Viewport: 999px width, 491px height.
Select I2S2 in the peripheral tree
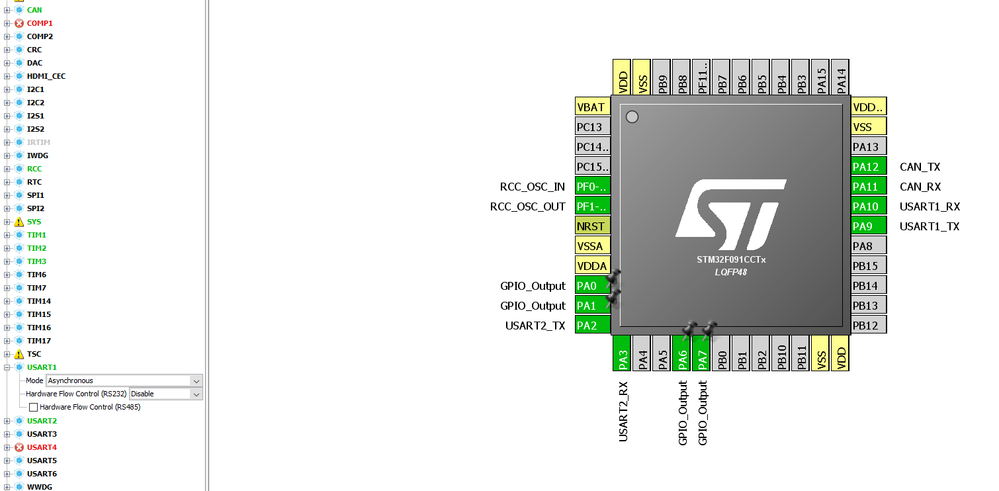36,129
